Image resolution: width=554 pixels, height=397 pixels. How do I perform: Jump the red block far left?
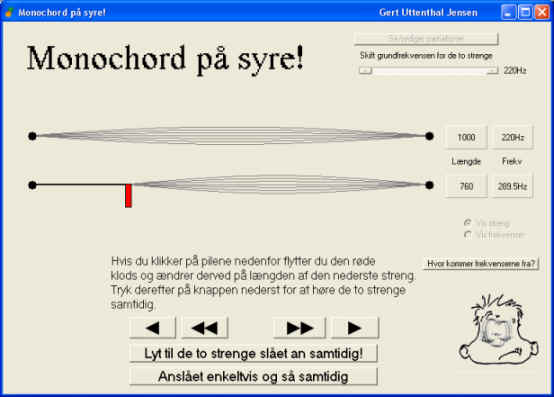tap(205, 328)
